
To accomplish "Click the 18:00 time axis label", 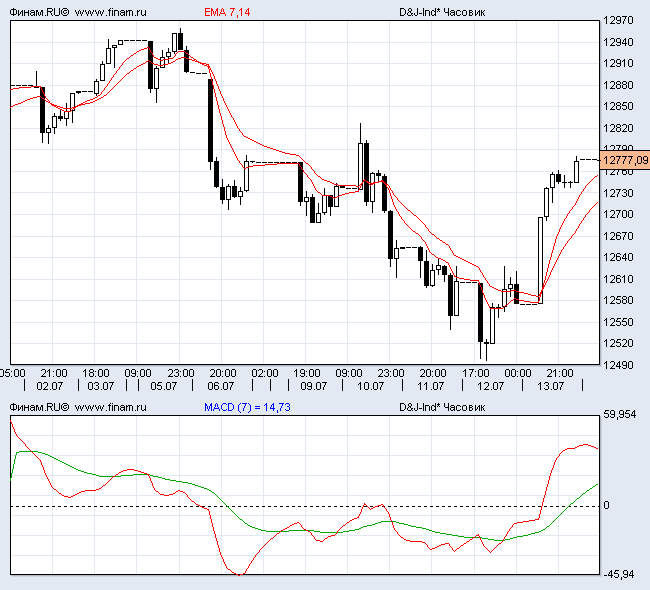I will click(x=96, y=373).
